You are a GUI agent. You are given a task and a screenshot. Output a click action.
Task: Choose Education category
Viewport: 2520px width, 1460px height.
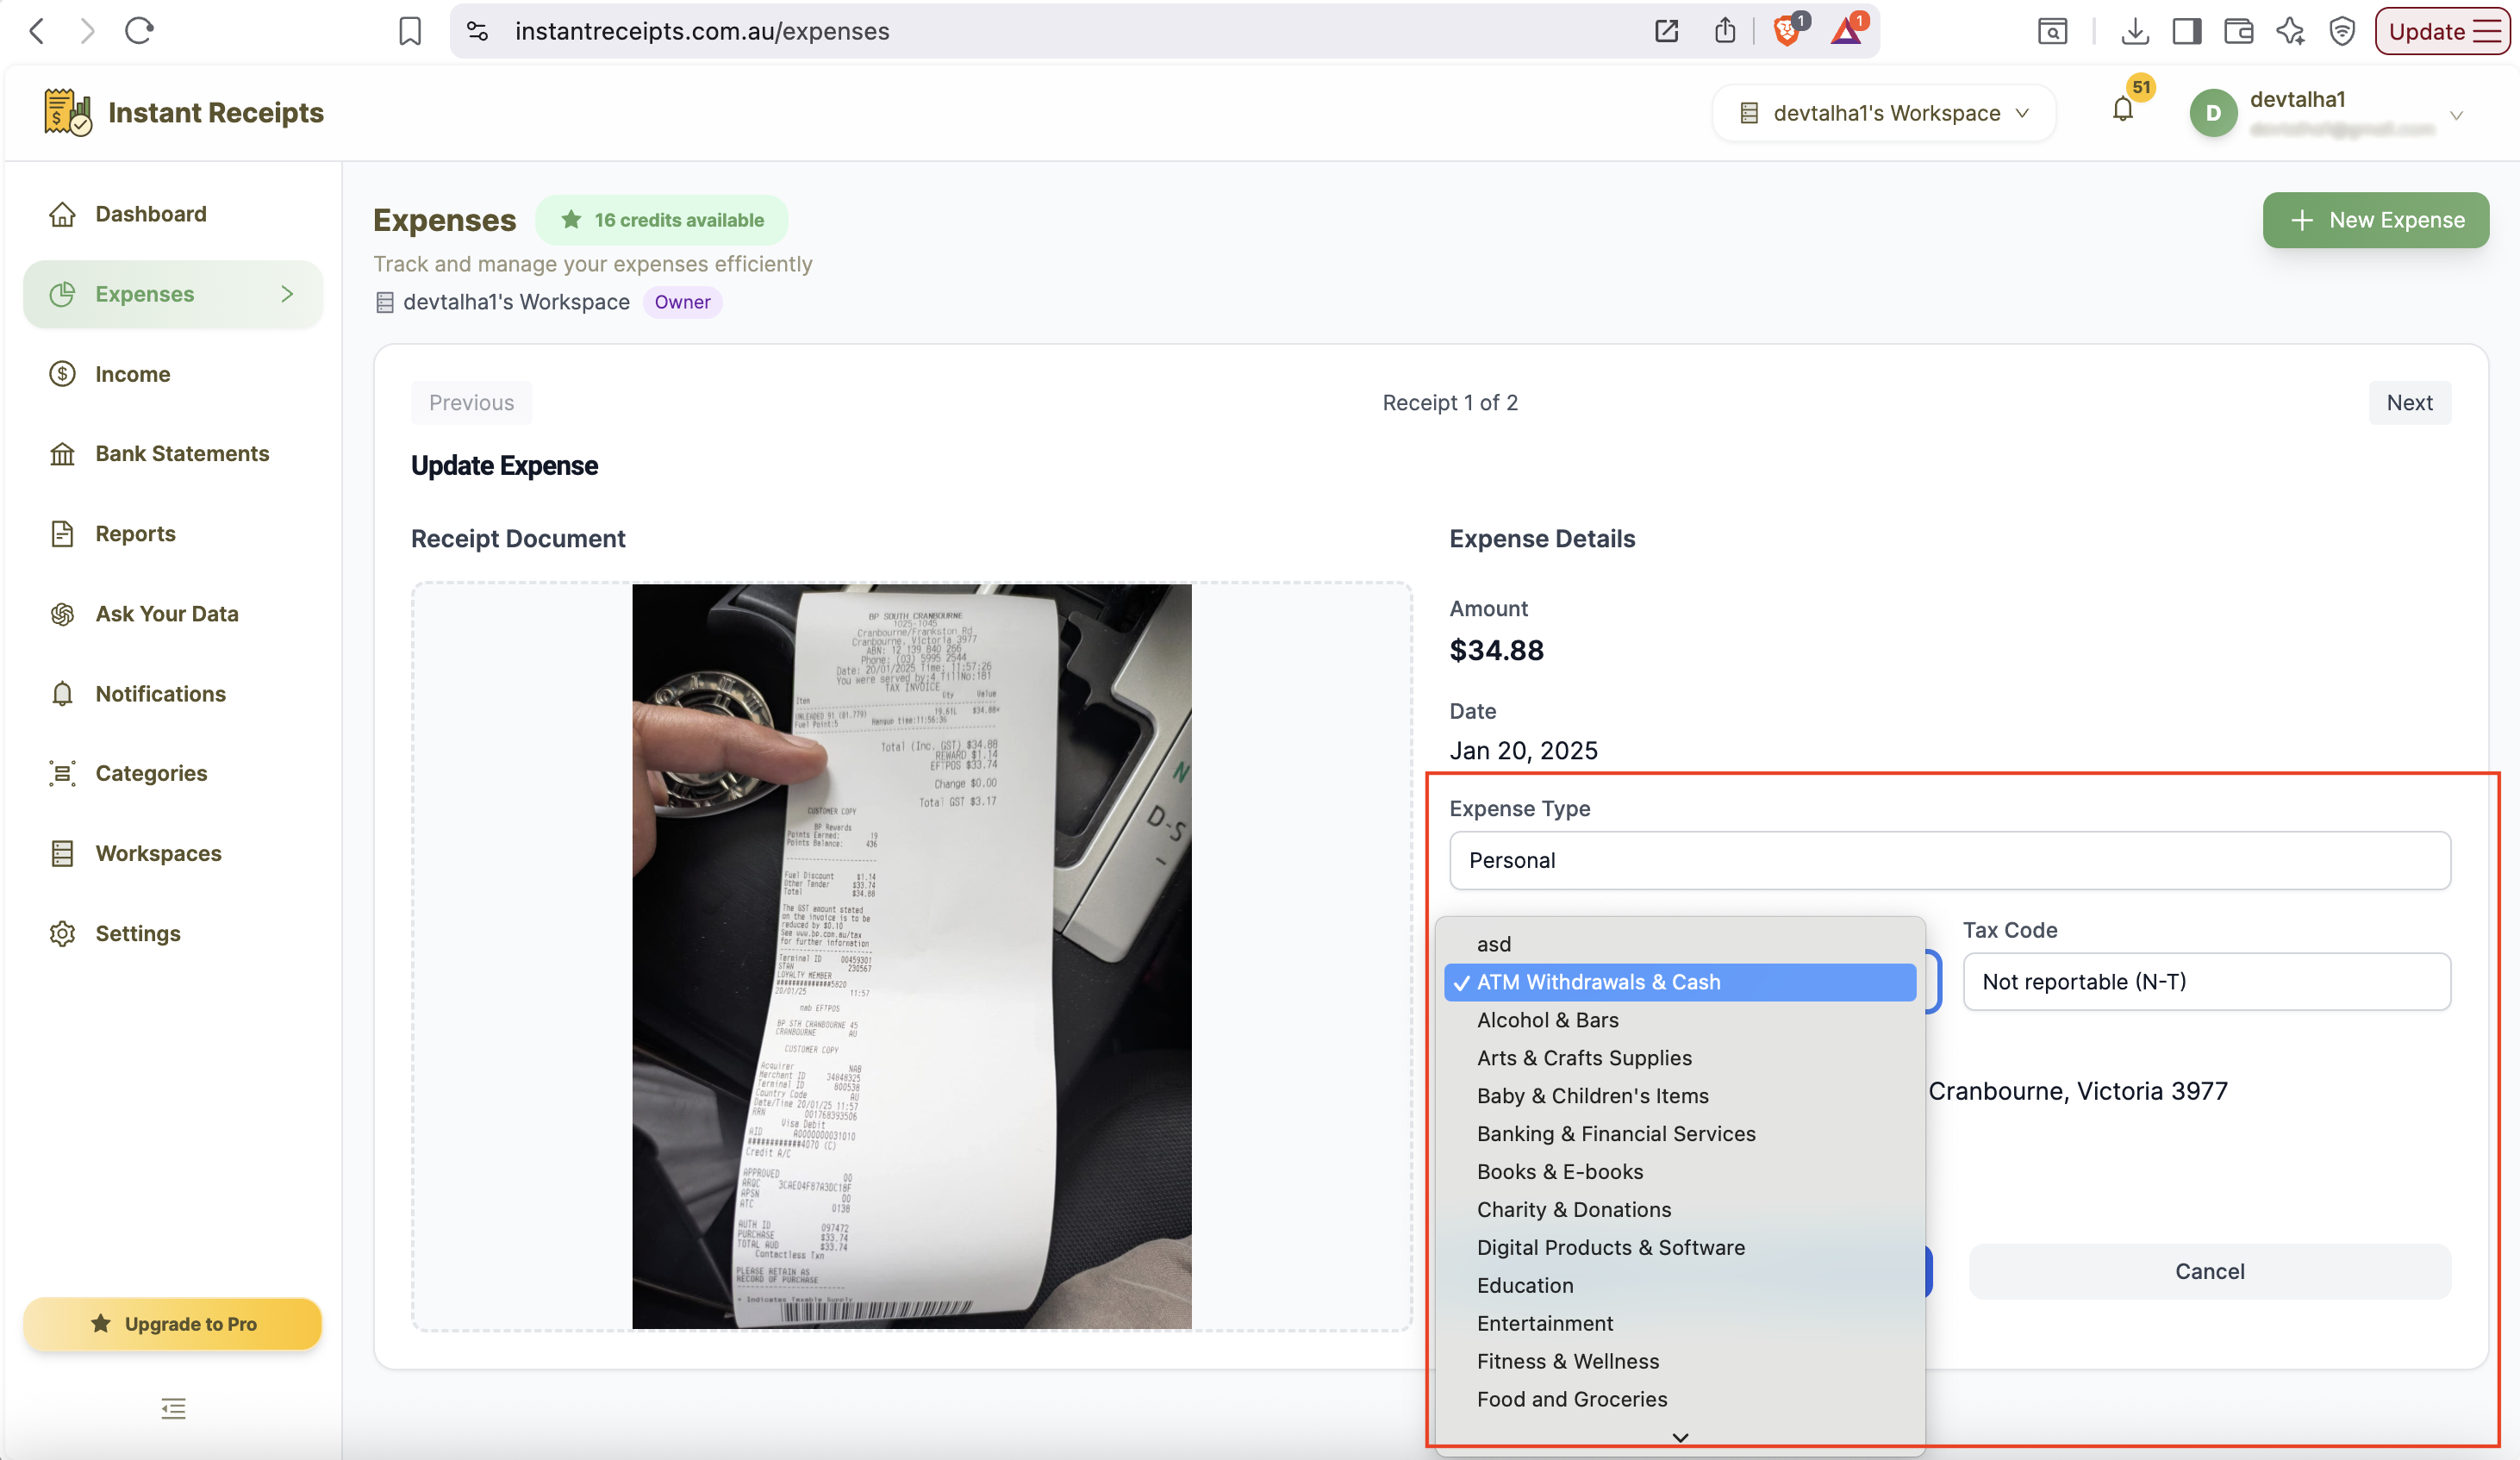click(x=1680, y=1286)
